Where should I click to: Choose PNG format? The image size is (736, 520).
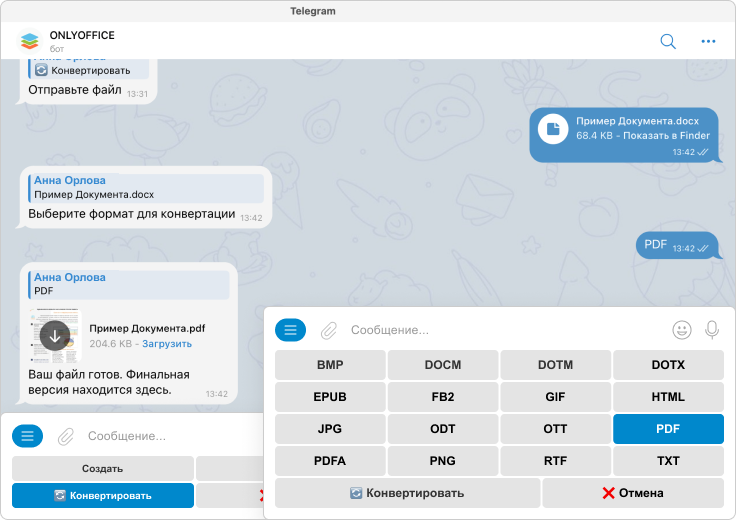[x=443, y=460]
